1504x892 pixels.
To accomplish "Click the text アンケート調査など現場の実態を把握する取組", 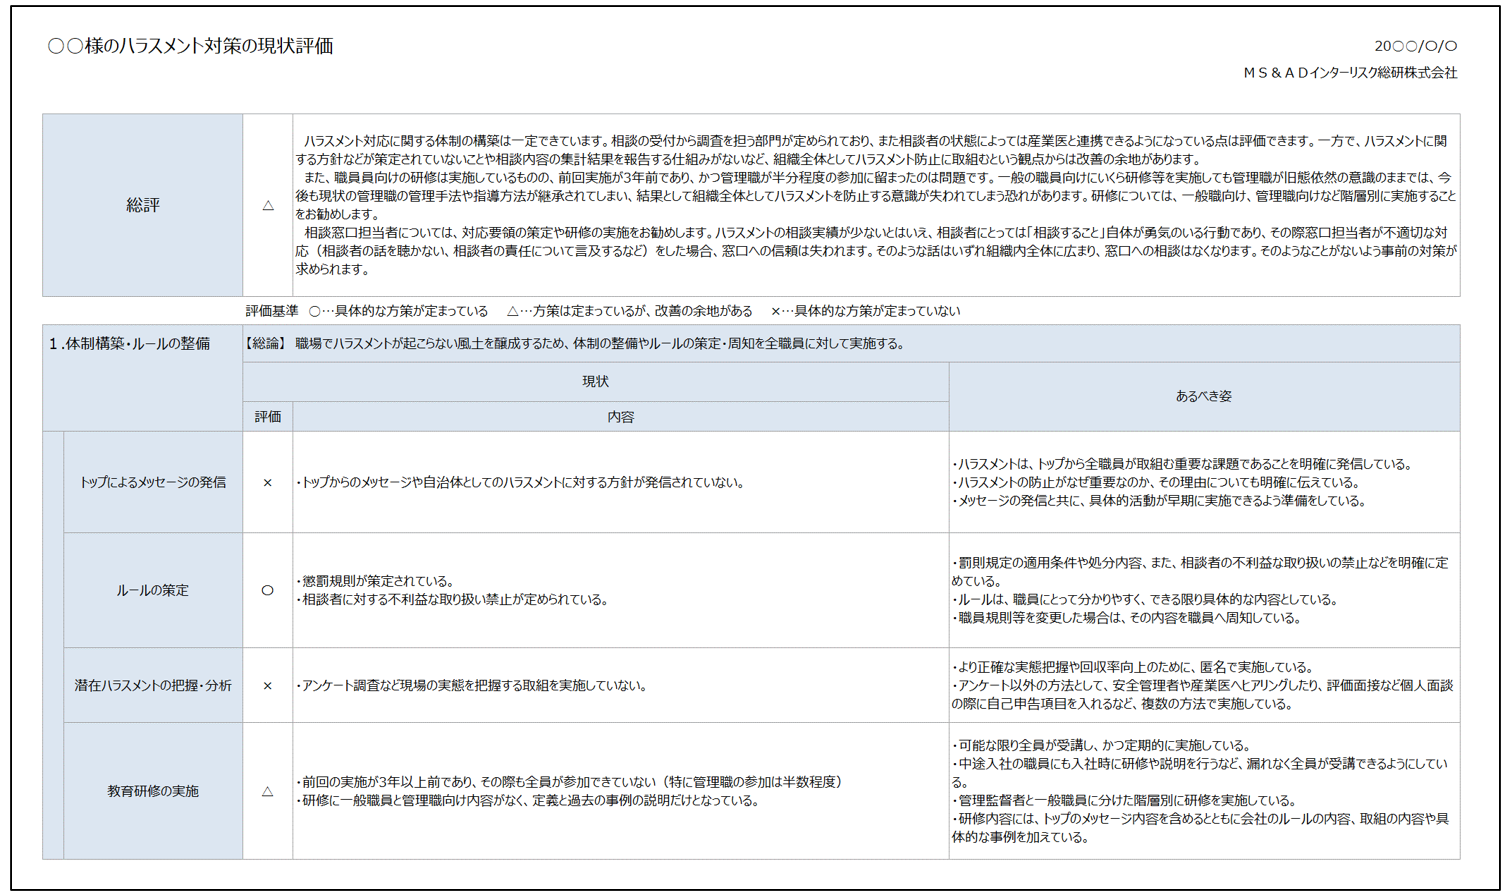I will (x=472, y=686).
